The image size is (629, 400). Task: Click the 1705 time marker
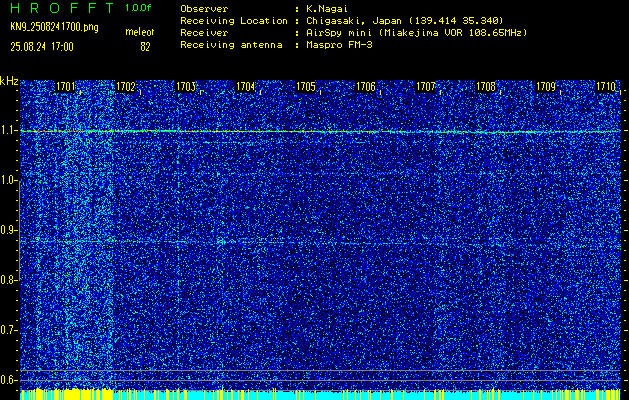tap(306, 87)
